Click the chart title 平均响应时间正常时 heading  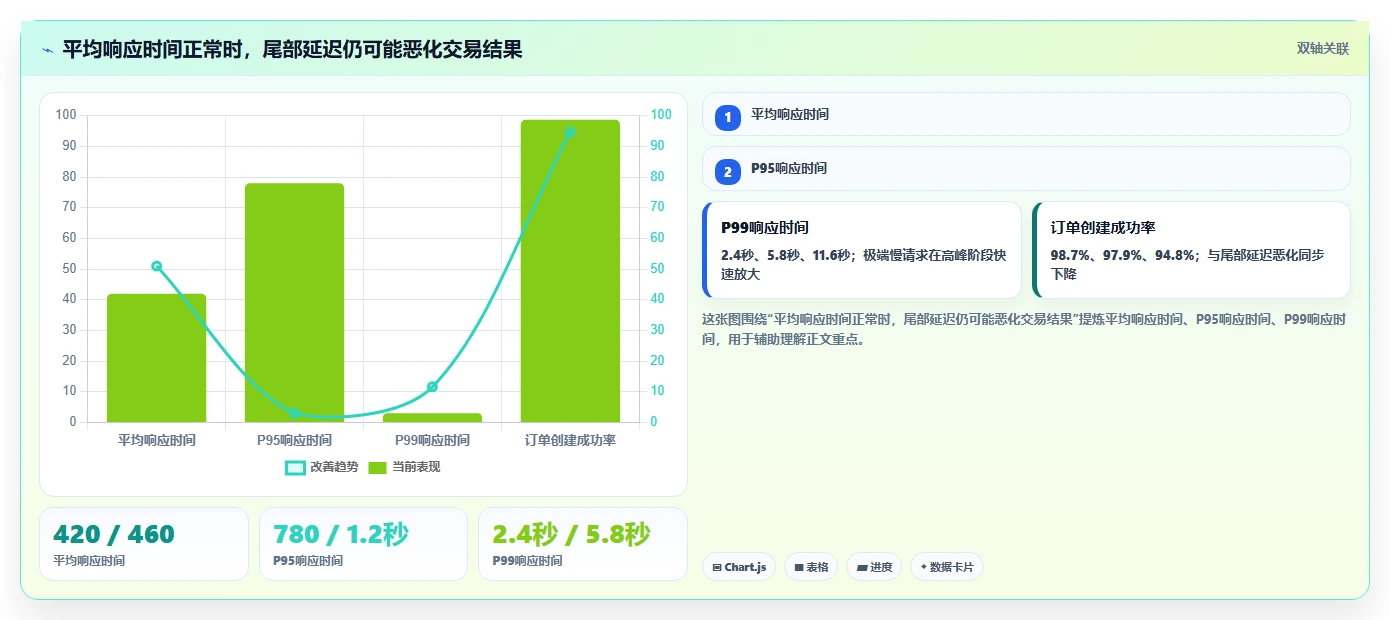(292, 50)
